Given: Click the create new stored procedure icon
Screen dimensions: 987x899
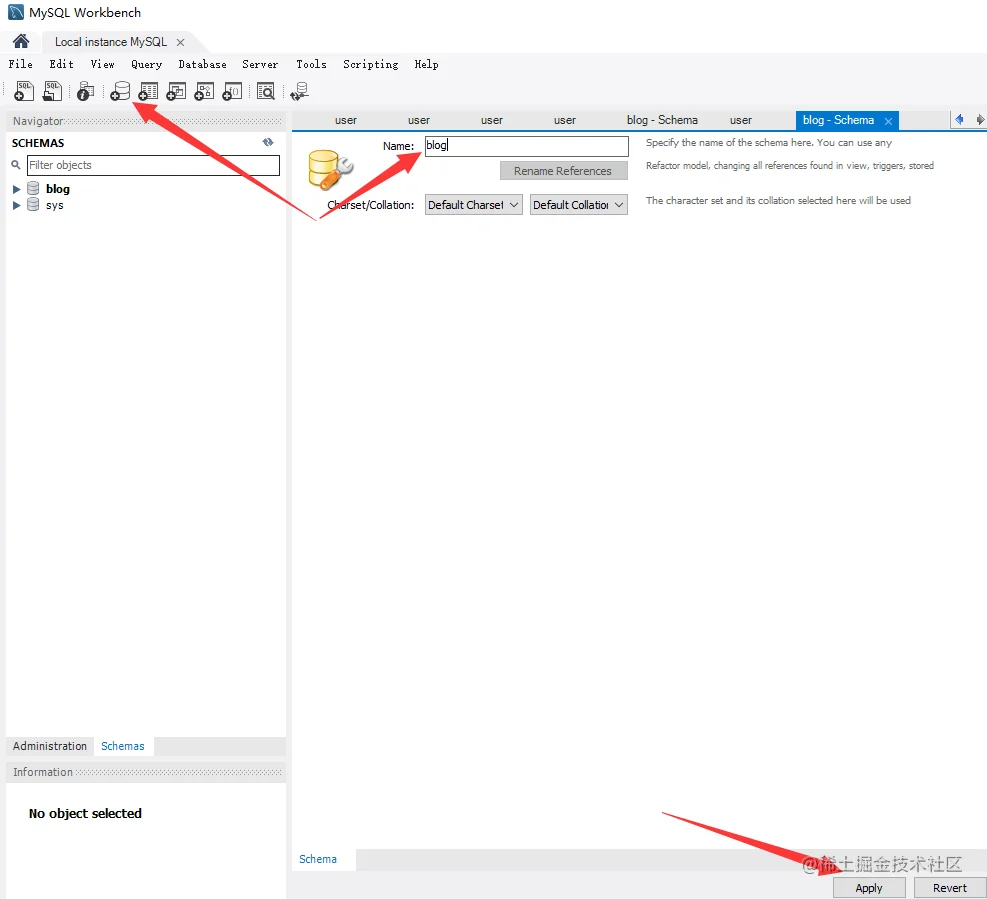Looking at the screenshot, I should [x=204, y=91].
